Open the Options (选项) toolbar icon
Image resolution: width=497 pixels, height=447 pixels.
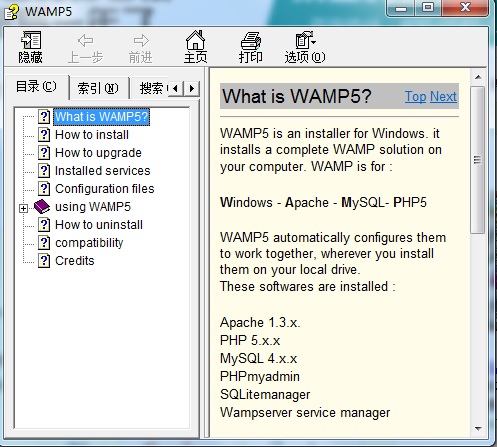pos(305,40)
